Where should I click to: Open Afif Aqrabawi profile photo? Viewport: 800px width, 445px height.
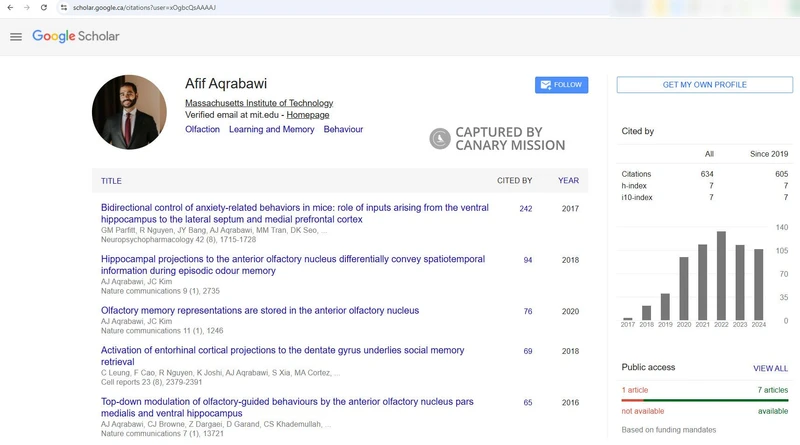[129, 112]
